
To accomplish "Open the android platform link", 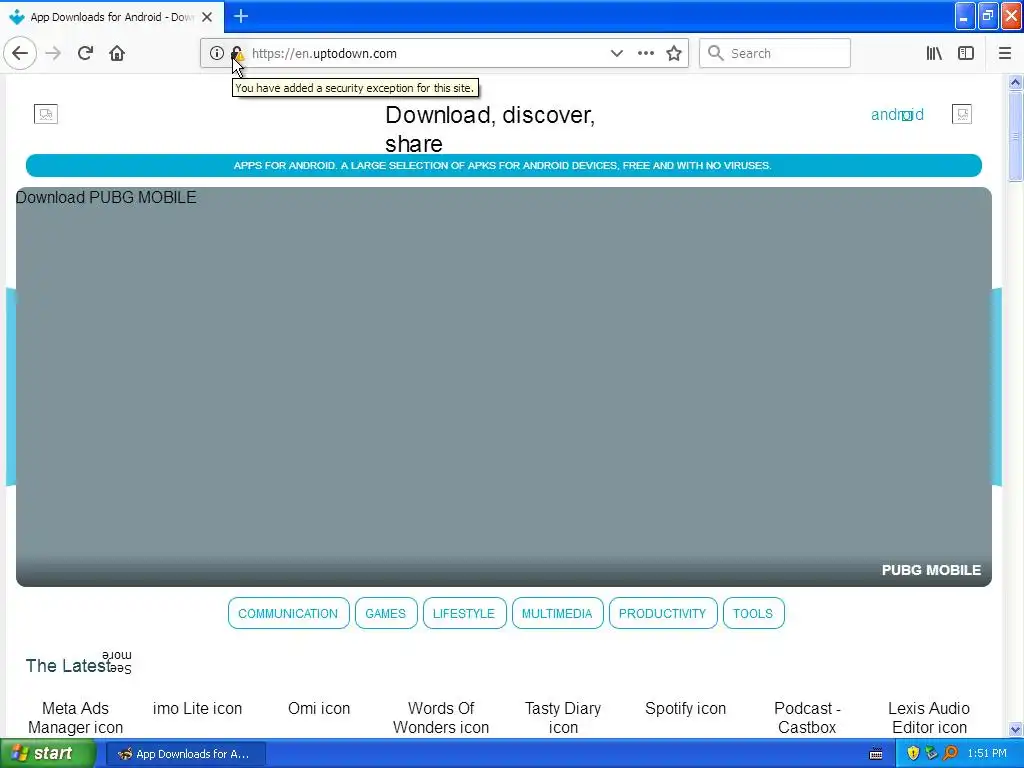I will pyautogui.click(x=897, y=115).
